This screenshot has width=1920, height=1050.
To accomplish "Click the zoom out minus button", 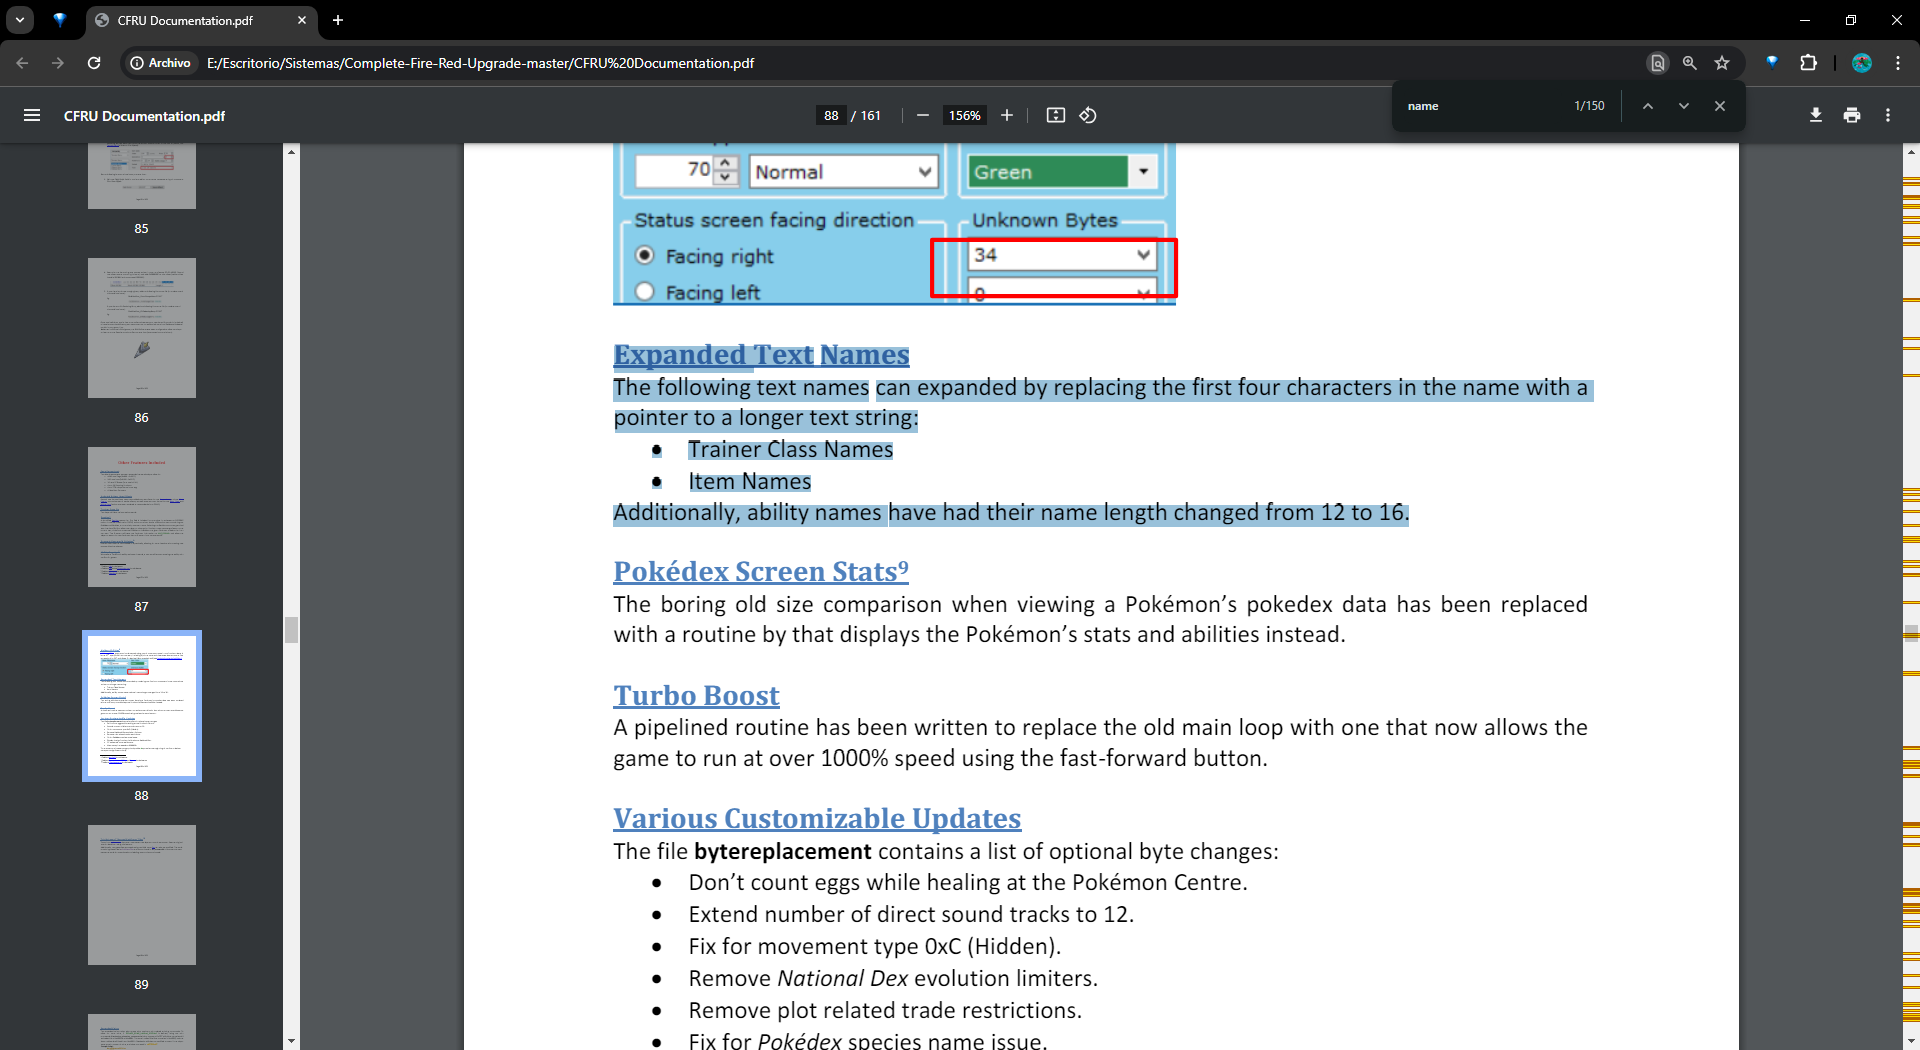I will point(923,116).
